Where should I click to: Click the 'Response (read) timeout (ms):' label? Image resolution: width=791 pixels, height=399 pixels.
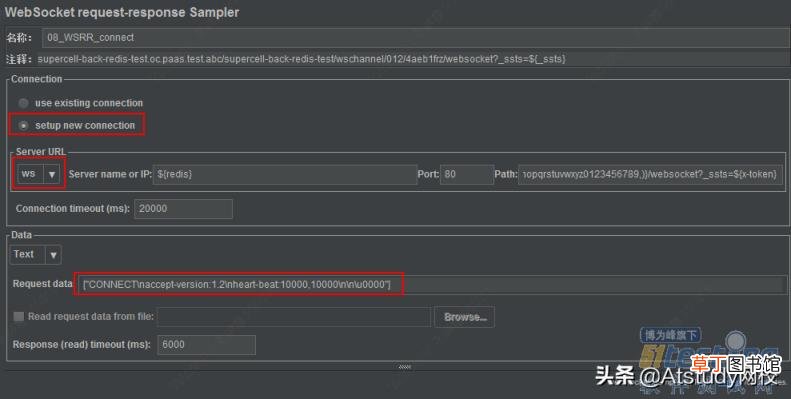pyautogui.click(x=82, y=345)
